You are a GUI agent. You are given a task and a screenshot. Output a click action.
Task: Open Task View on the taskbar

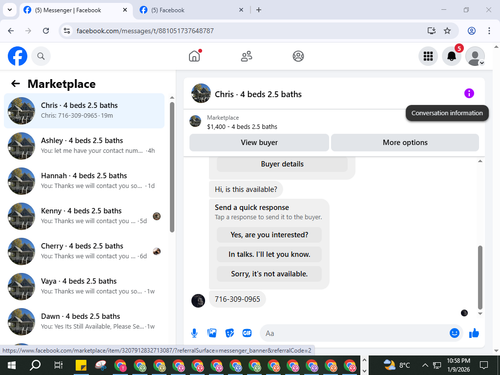pos(58,365)
